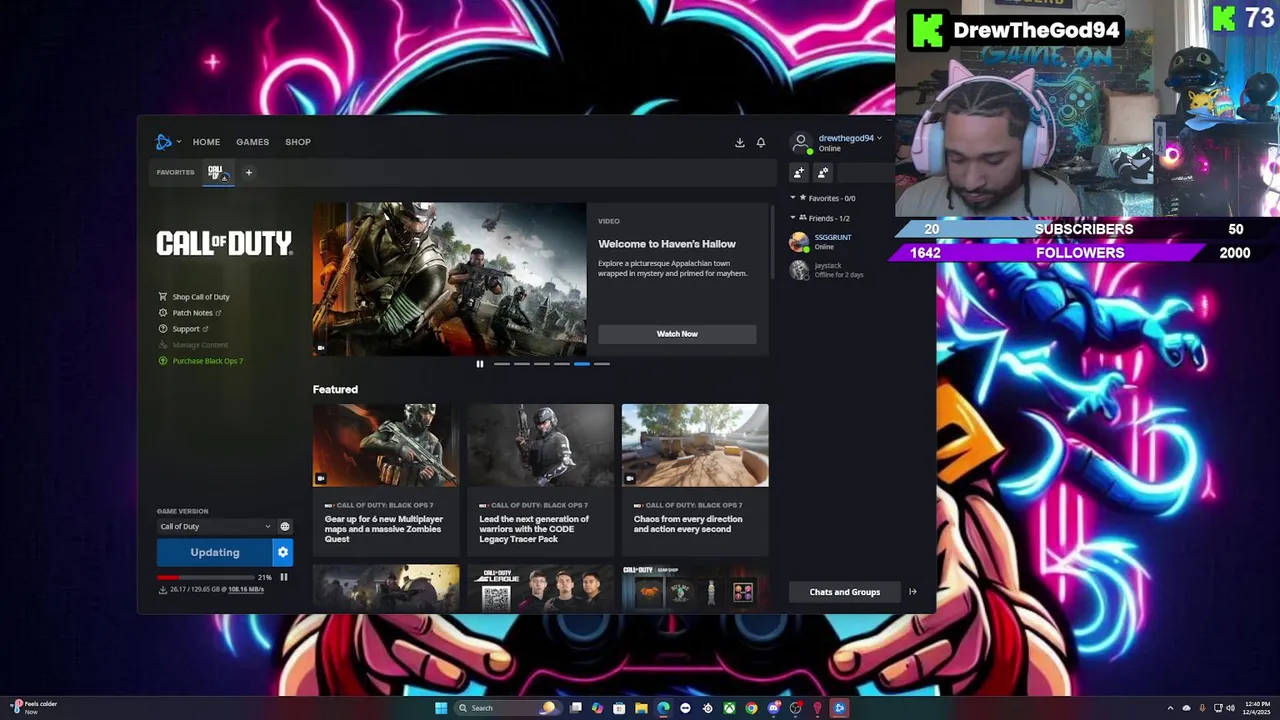Viewport: 1280px width, 720px height.
Task: Open the downloads icon in top bar
Action: click(x=740, y=142)
